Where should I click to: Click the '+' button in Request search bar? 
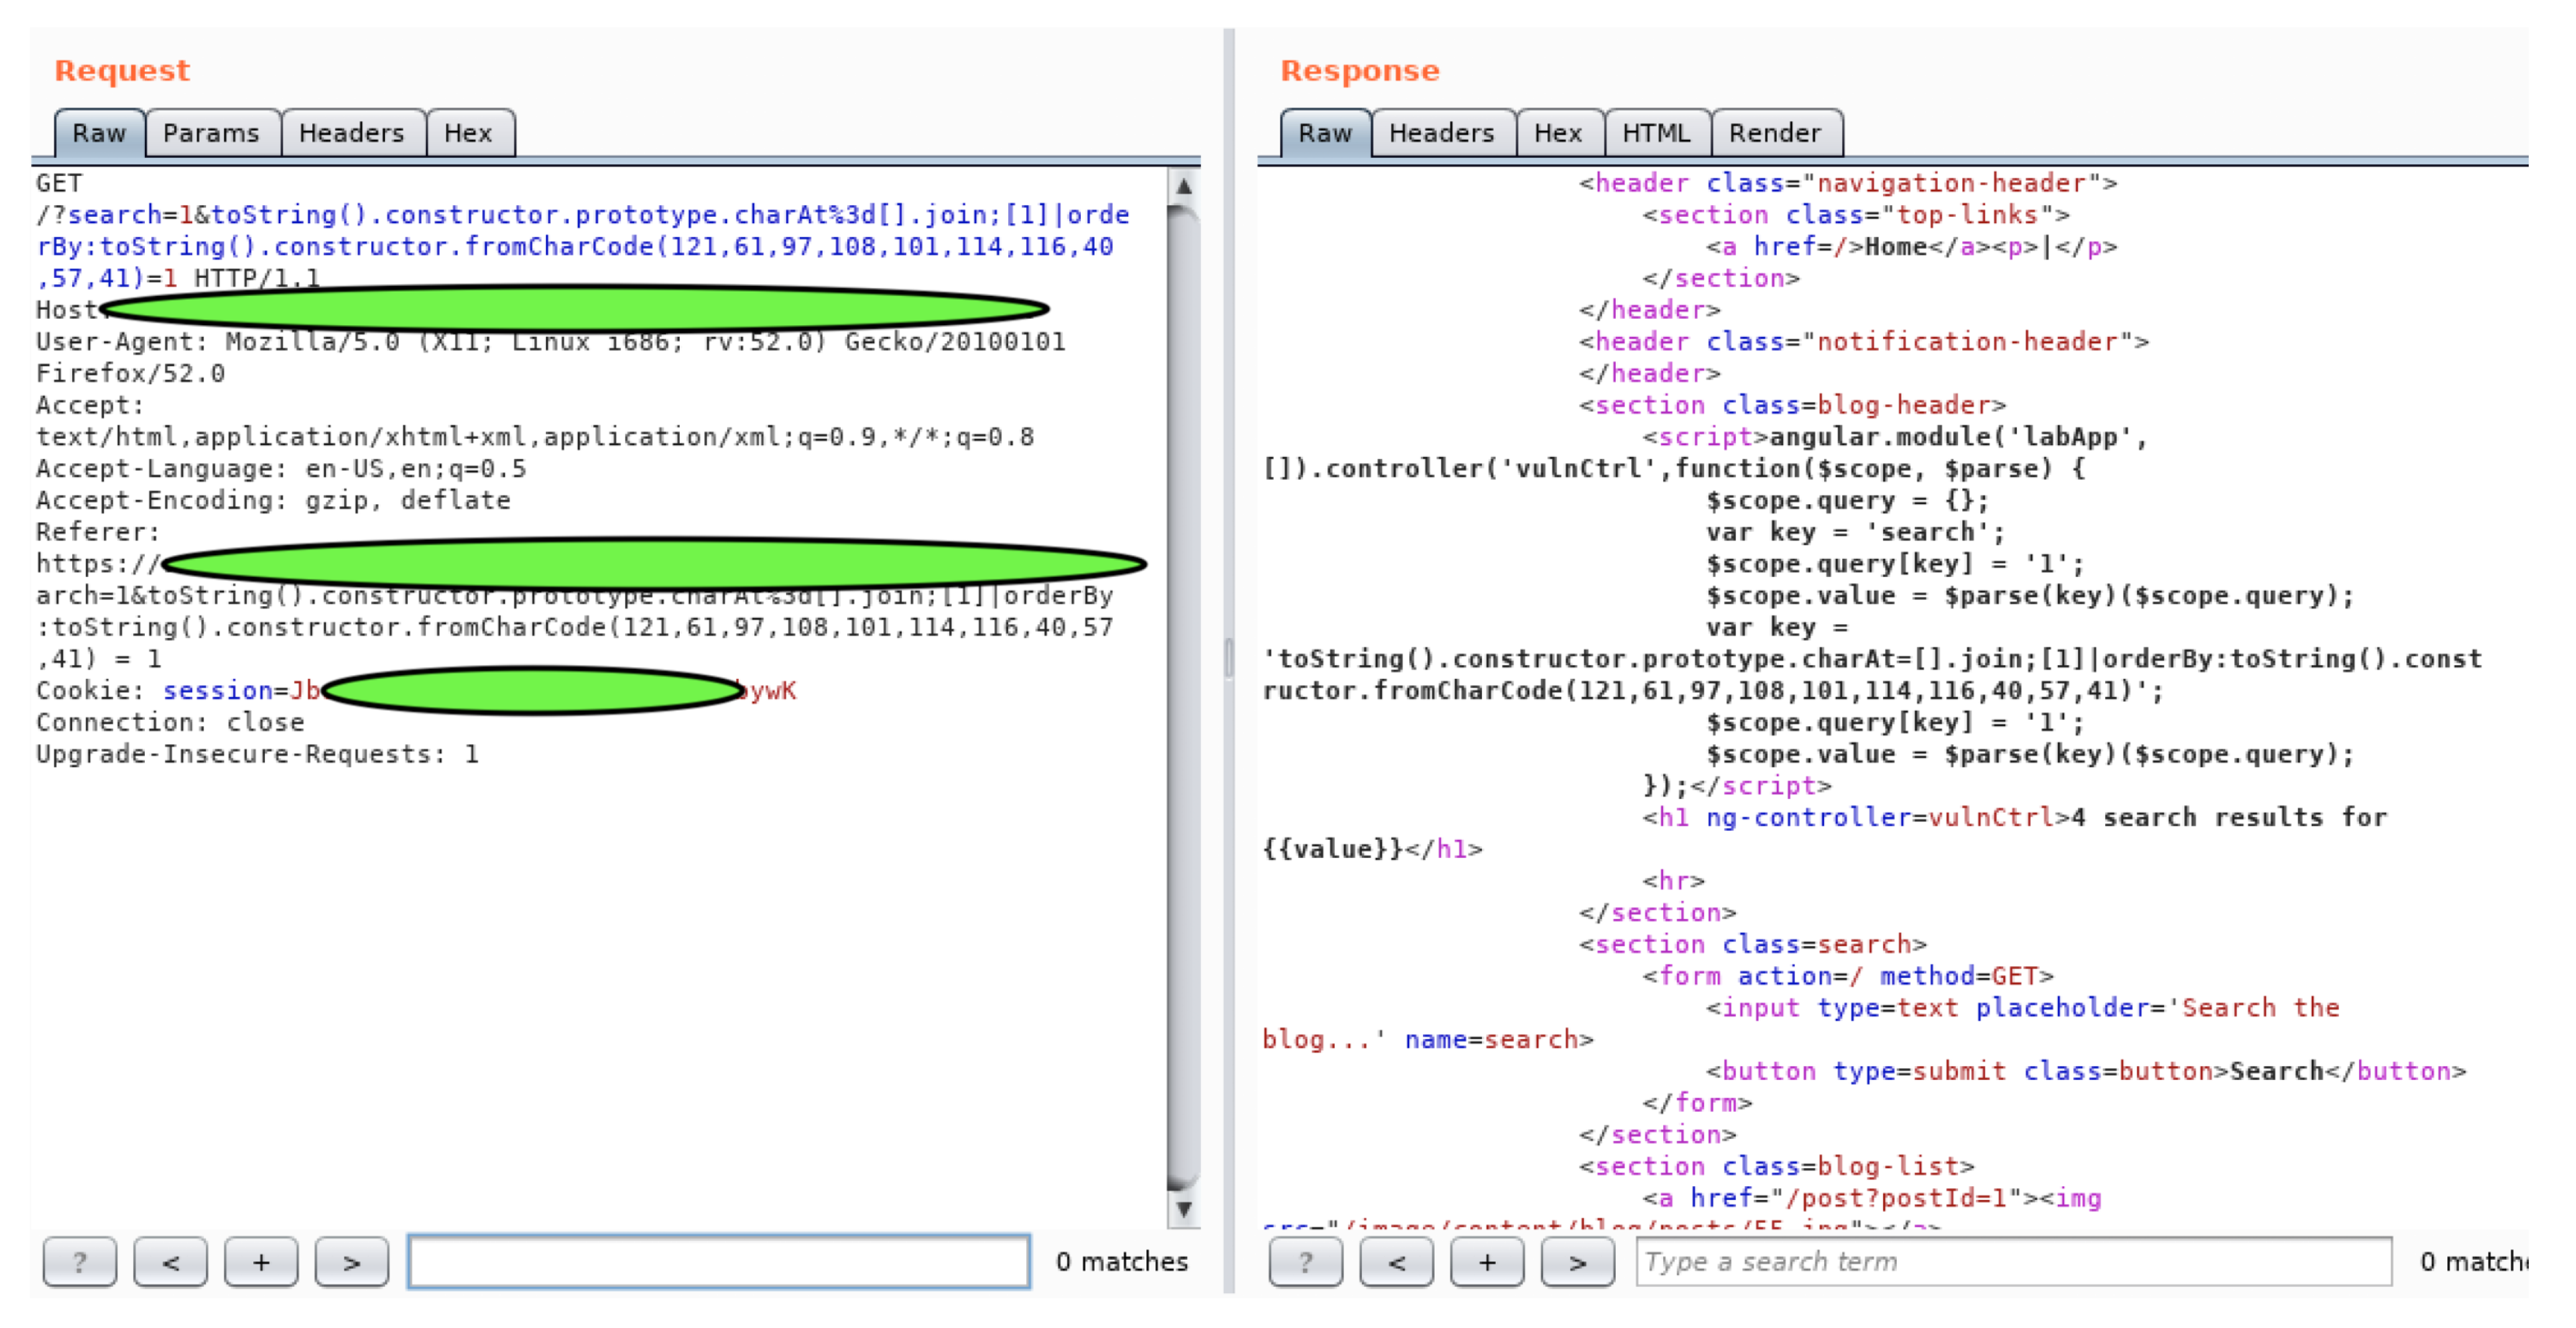[261, 1262]
